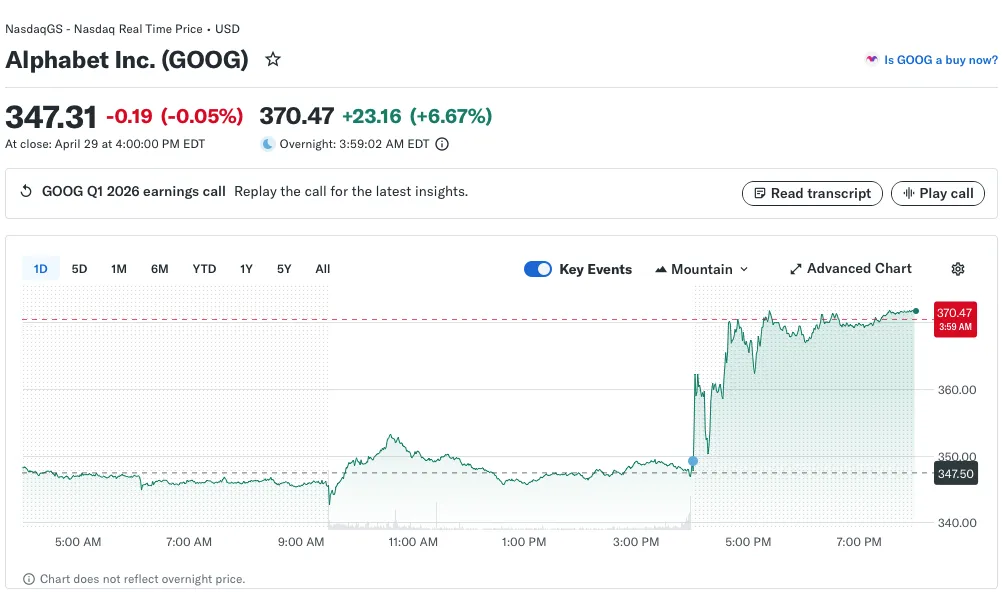
Task: Star GOOG to add to watchlist
Action: 273,60
